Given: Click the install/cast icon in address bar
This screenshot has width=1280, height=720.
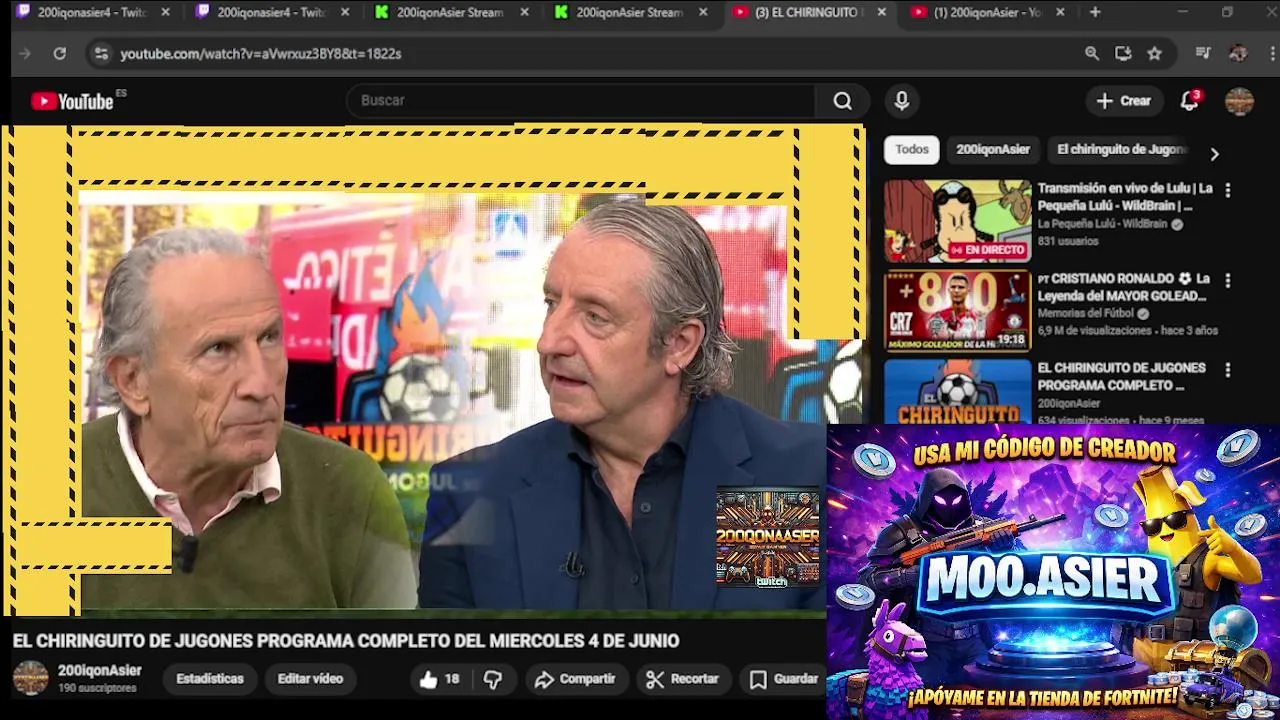Looking at the screenshot, I should [1123, 54].
